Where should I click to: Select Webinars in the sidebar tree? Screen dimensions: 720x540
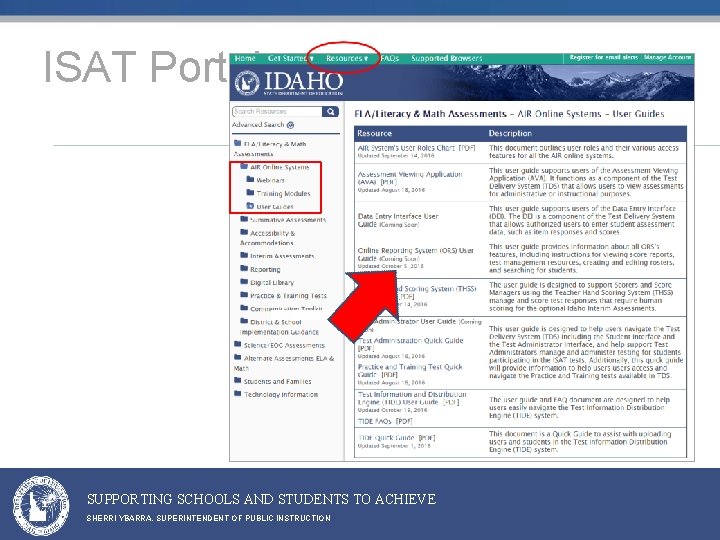[270, 180]
